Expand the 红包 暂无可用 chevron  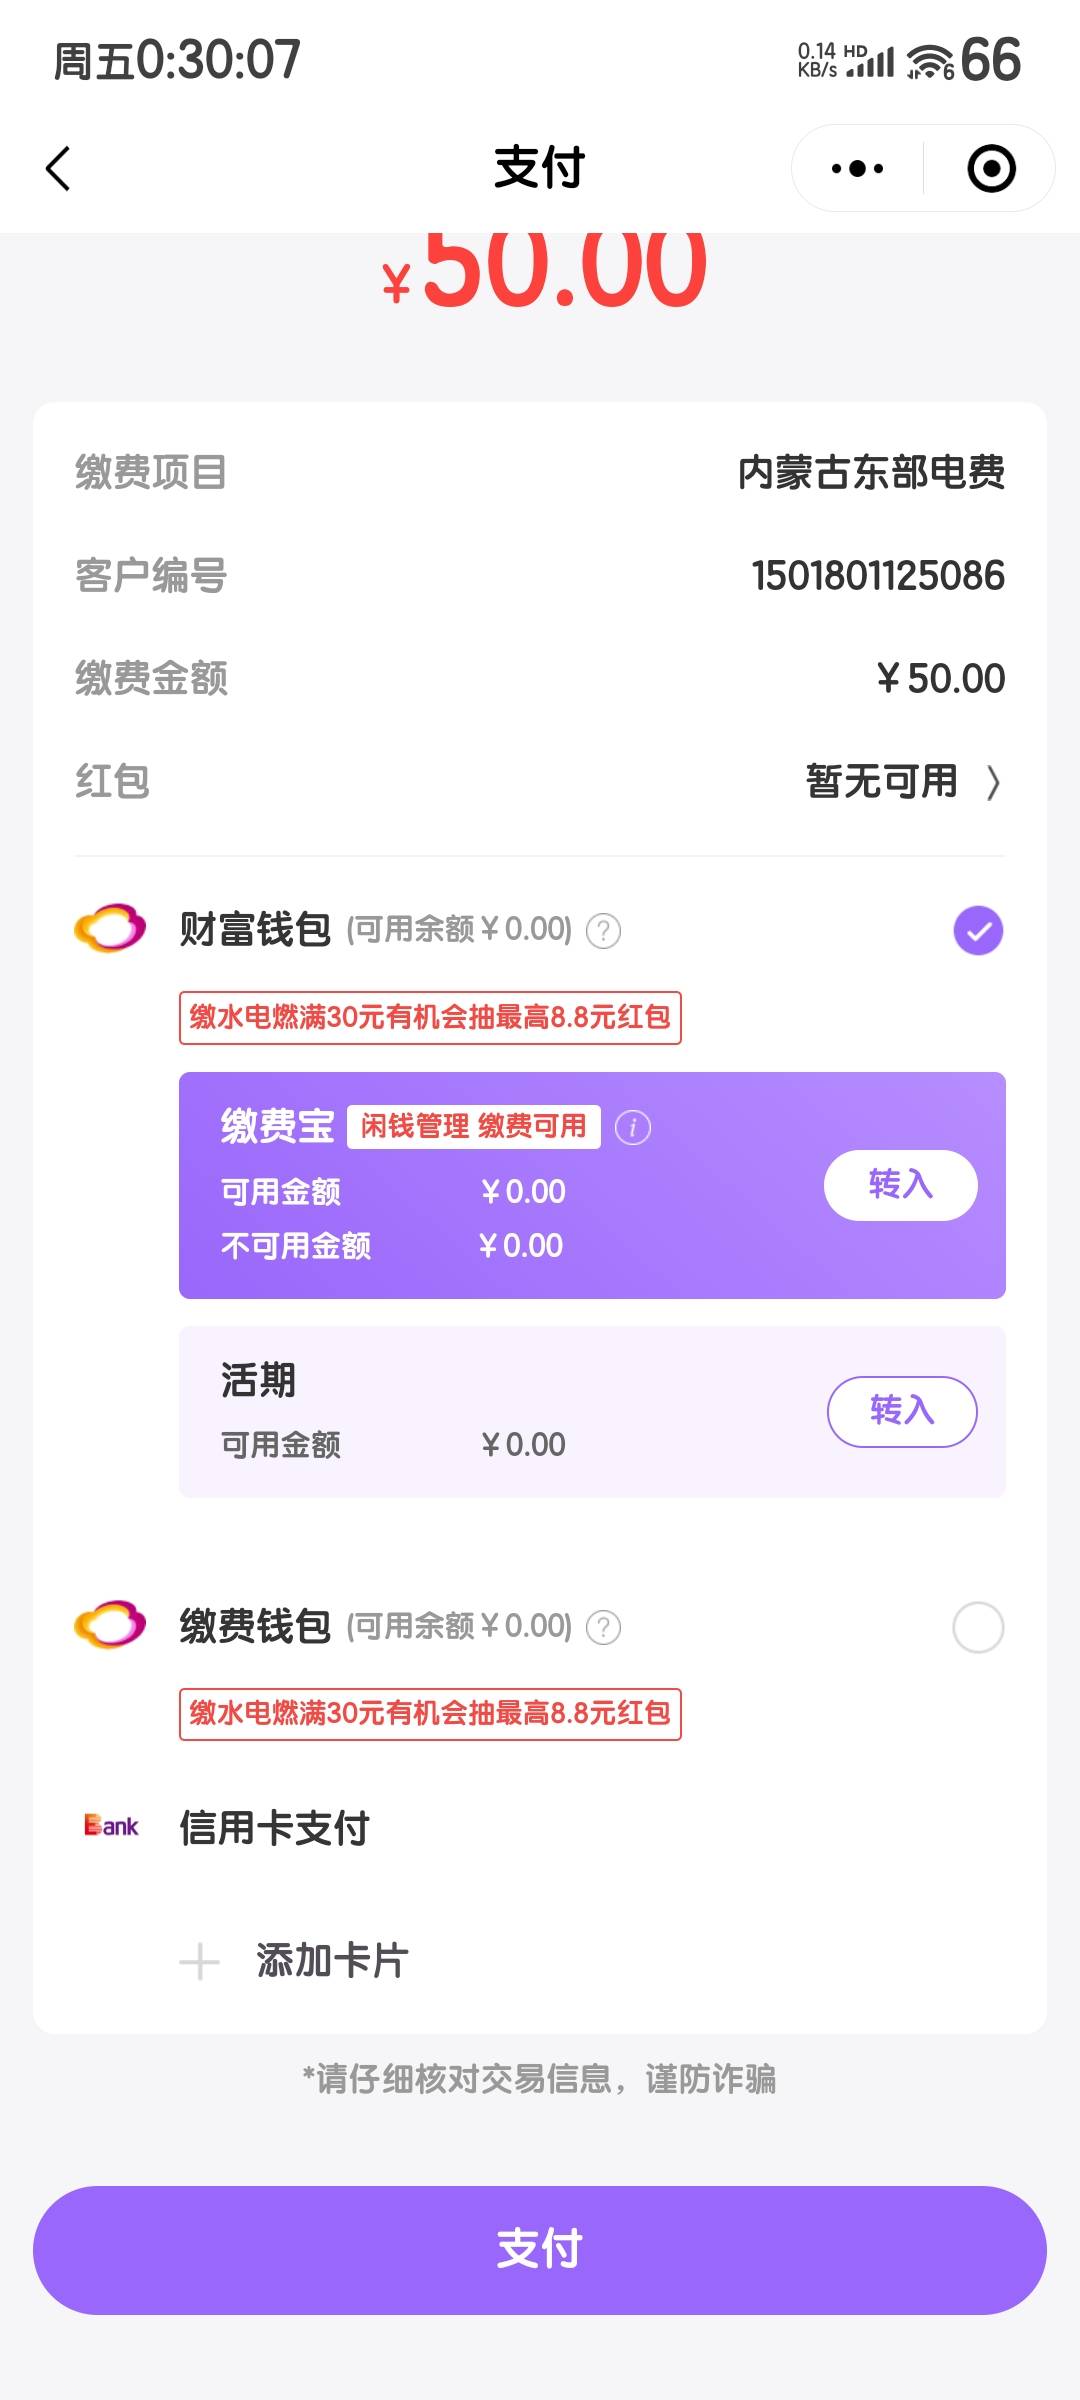pyautogui.click(x=992, y=783)
